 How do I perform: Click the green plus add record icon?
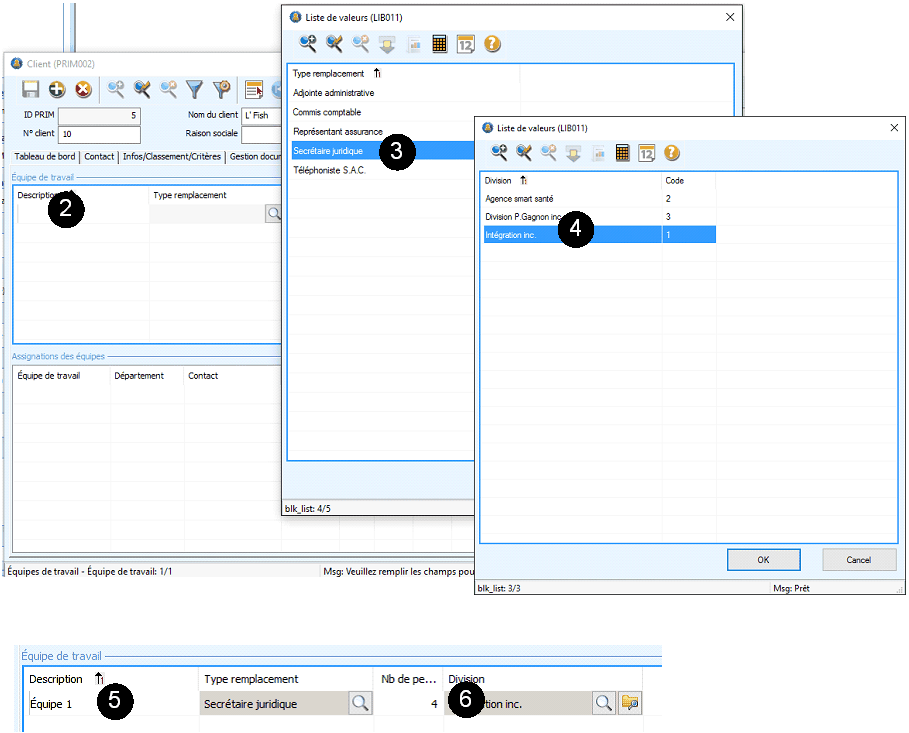coord(57,90)
